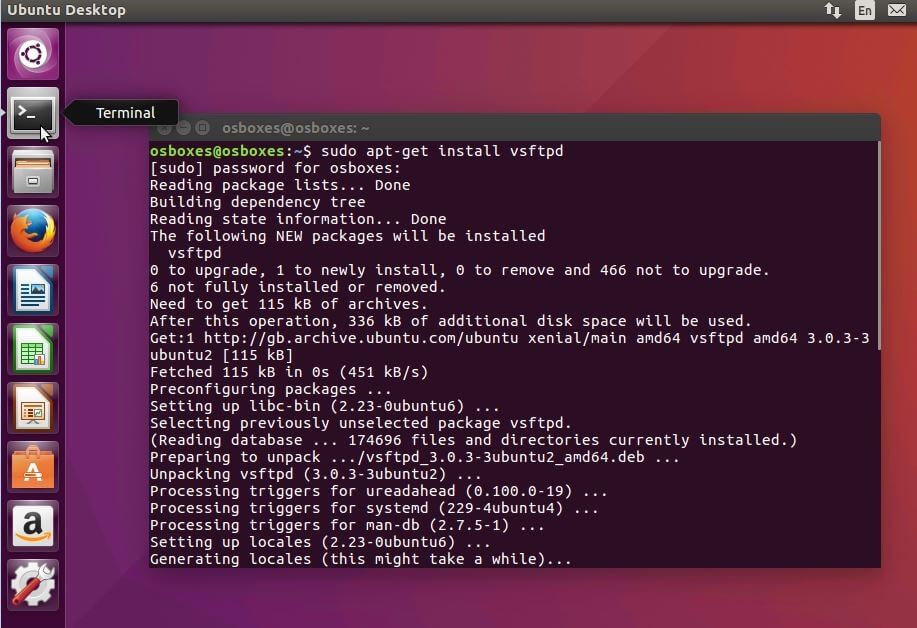917x628 pixels.
Task: Open the Files file manager icon
Action: [x=31, y=171]
